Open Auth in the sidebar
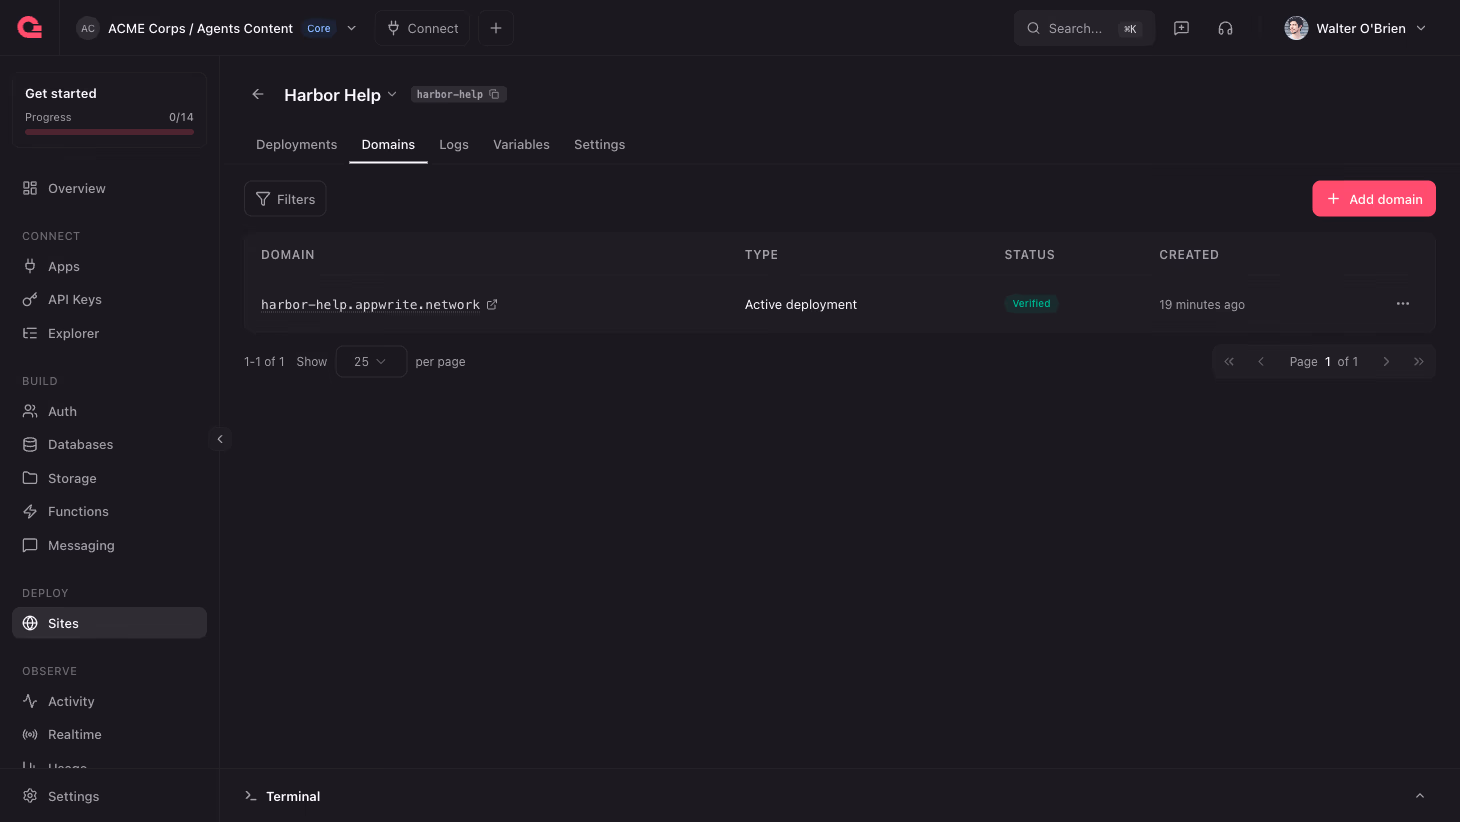This screenshot has width=1460, height=822. pos(109,411)
